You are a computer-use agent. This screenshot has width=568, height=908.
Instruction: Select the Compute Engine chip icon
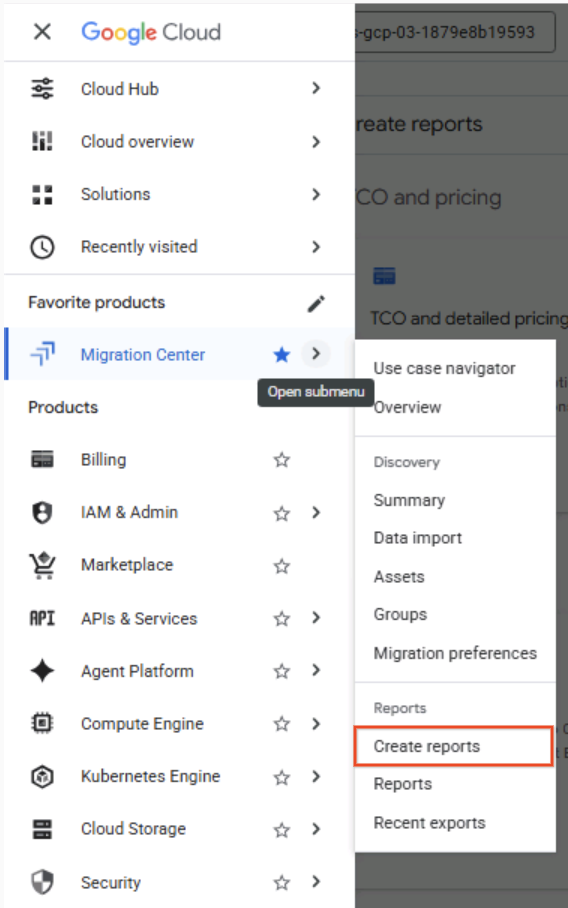(x=42, y=723)
